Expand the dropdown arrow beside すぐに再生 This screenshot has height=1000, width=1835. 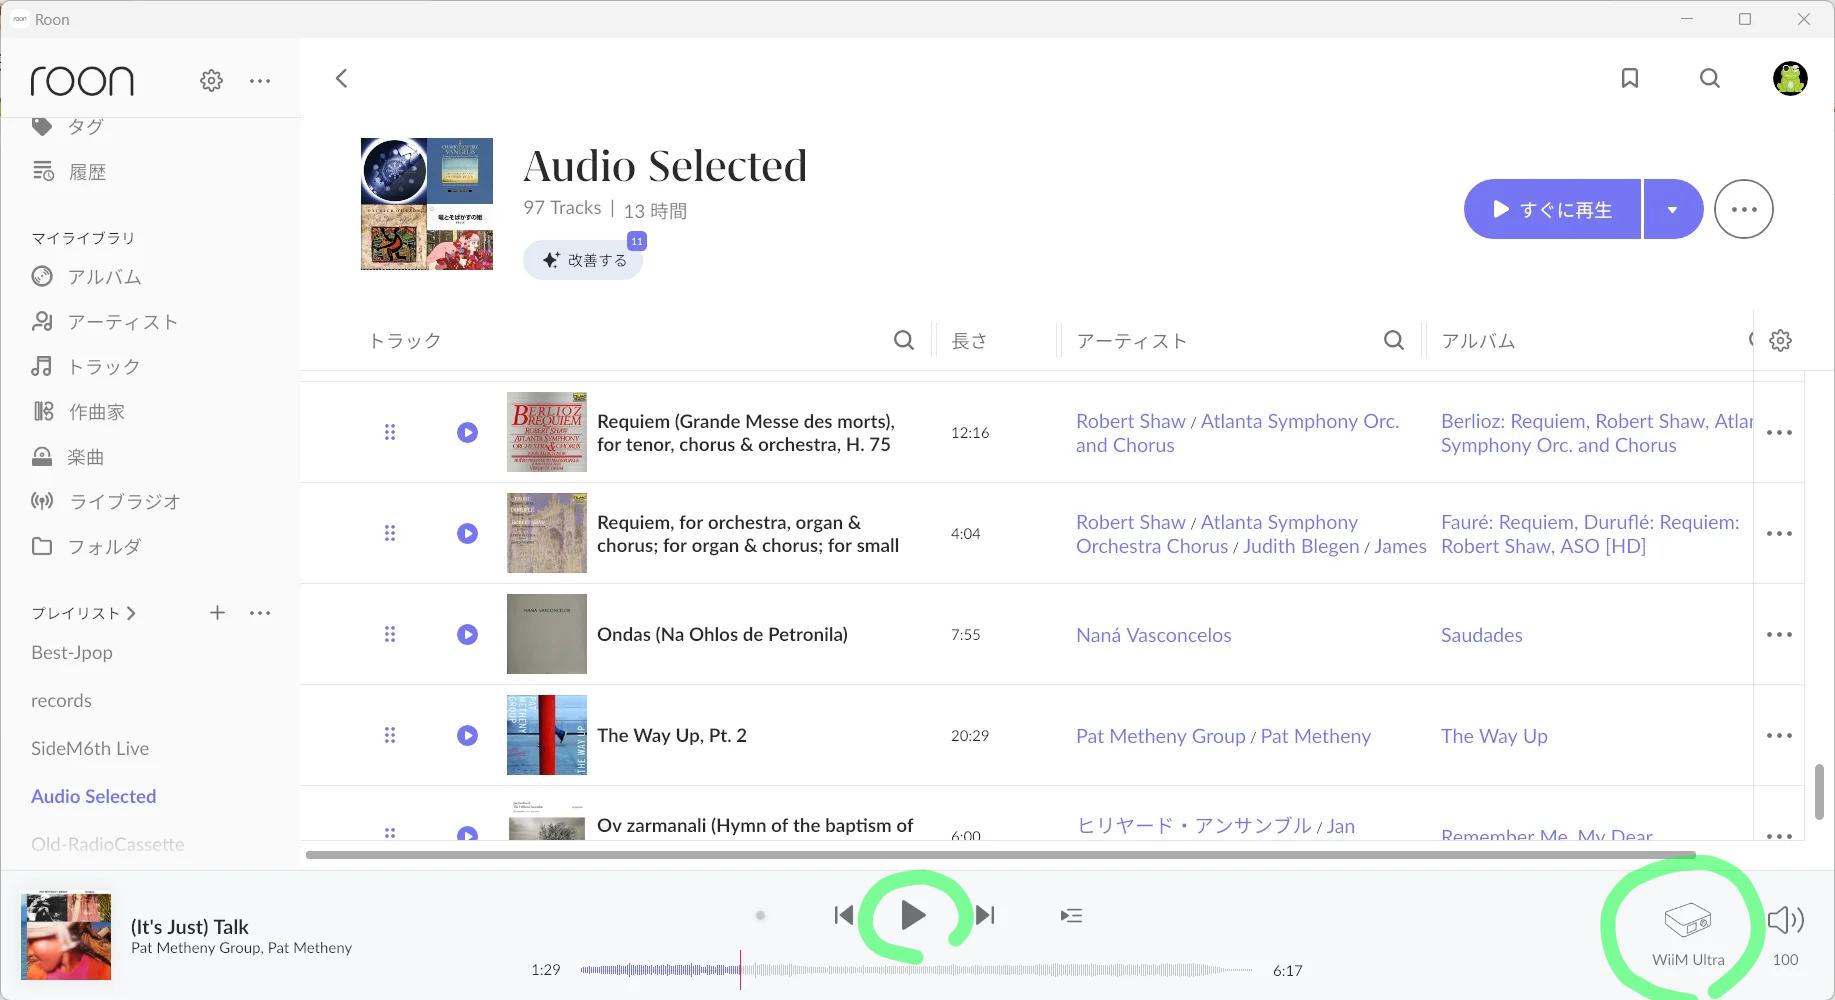(1672, 209)
